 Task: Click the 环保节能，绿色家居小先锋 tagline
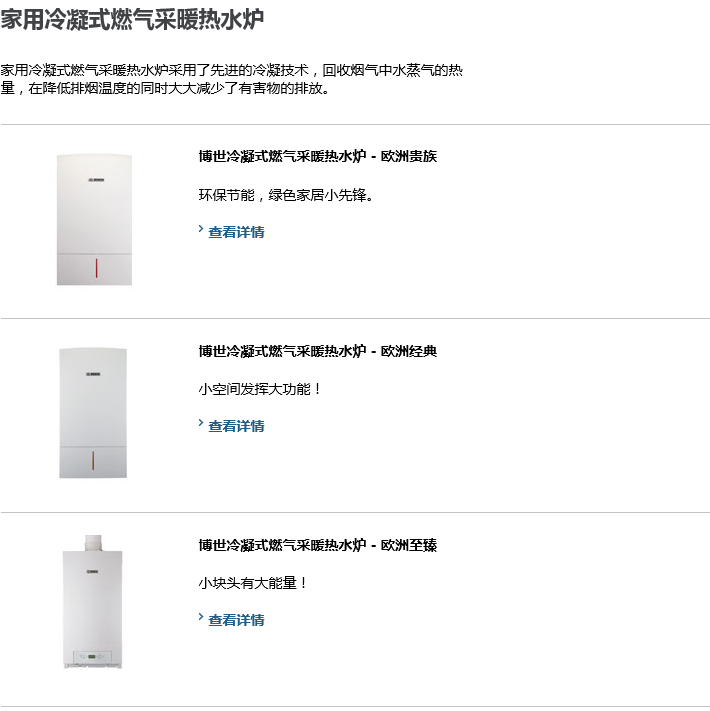(x=286, y=195)
